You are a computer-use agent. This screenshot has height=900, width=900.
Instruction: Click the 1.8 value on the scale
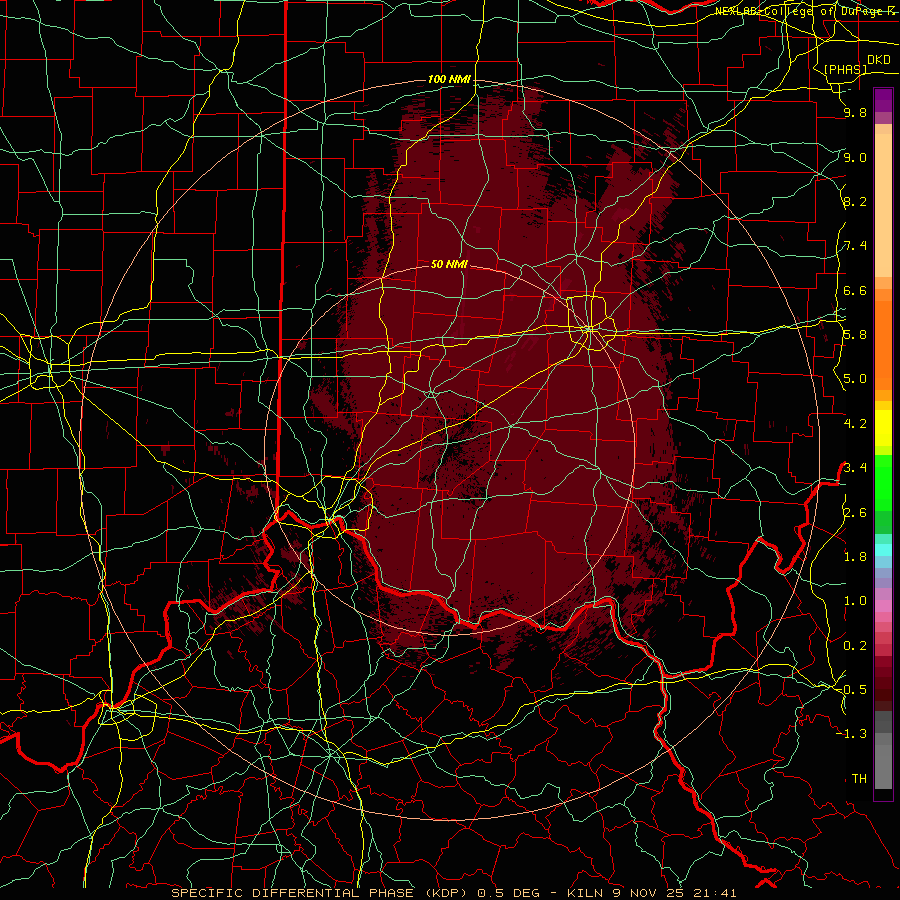pos(855,557)
